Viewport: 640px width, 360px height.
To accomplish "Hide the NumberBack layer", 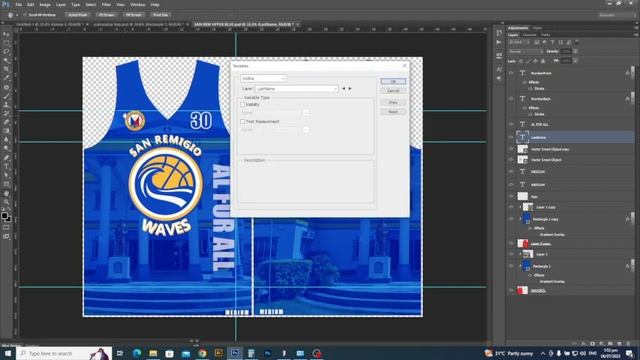I will [511, 99].
